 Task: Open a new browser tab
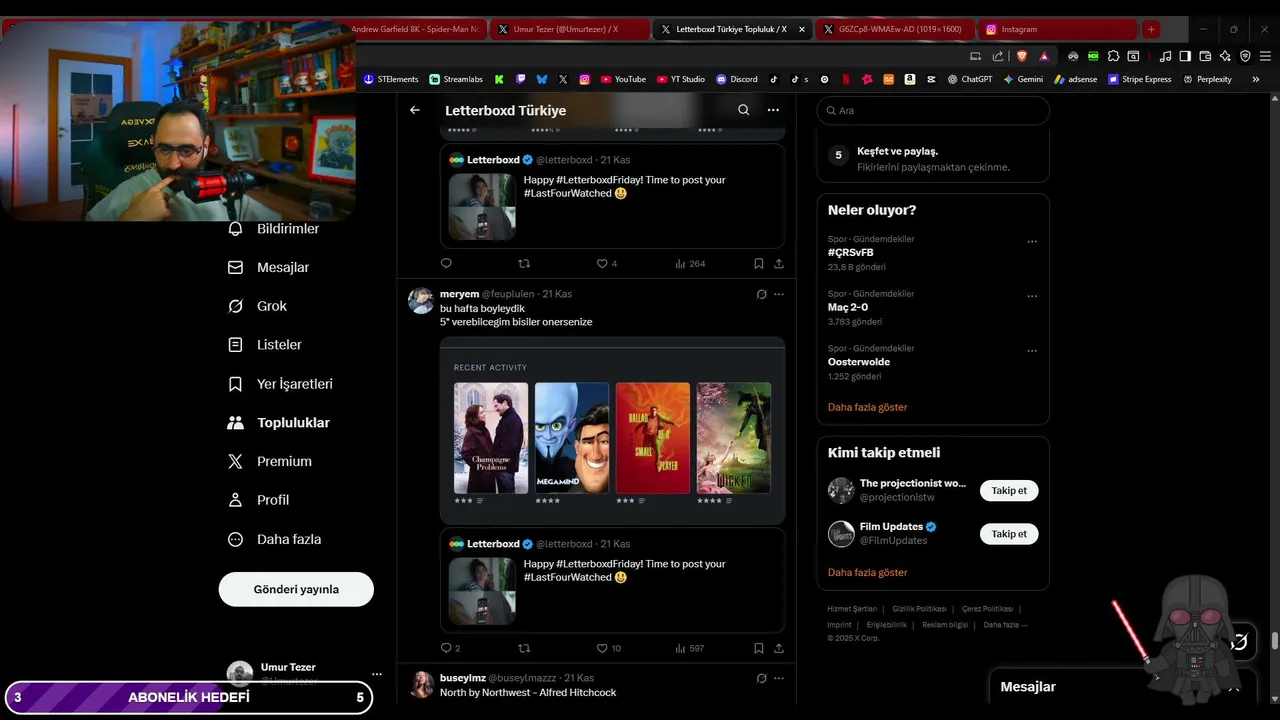point(1151,29)
